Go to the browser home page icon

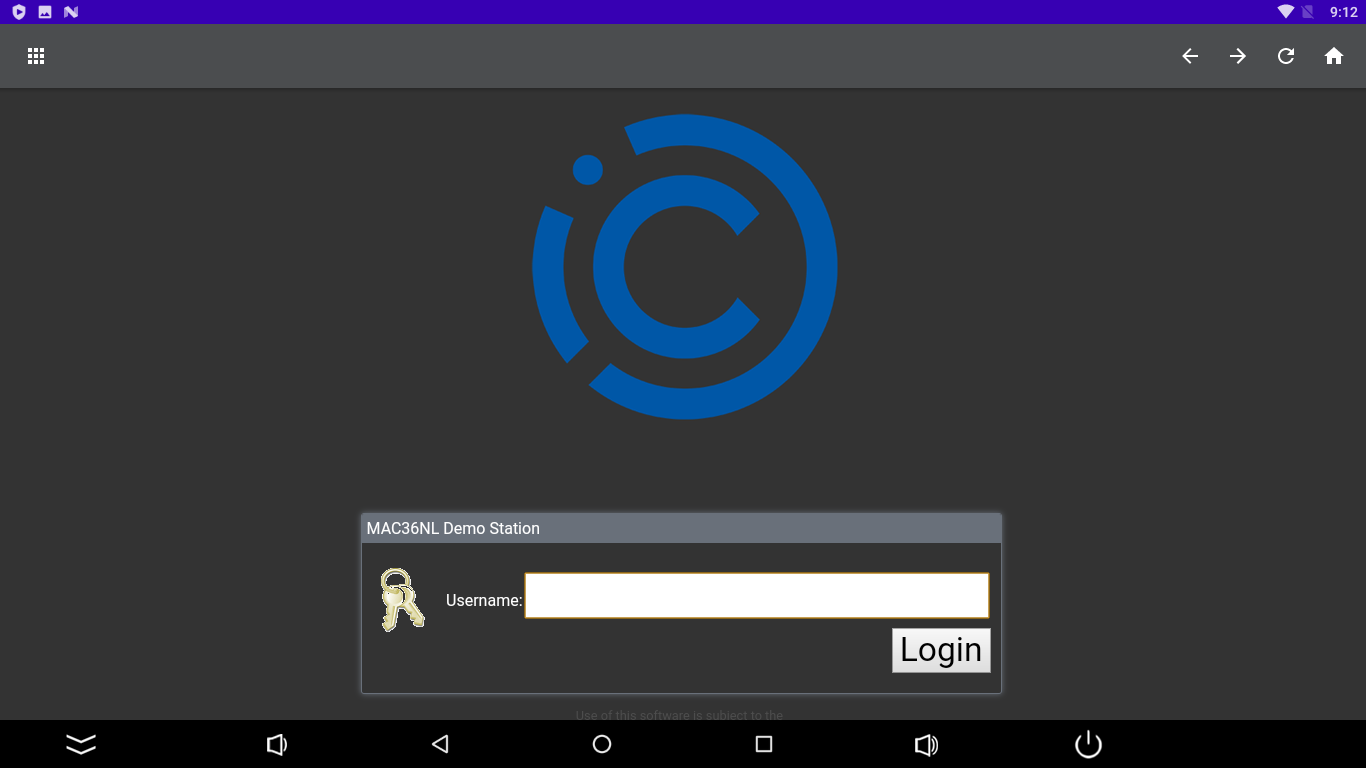pyautogui.click(x=1334, y=56)
